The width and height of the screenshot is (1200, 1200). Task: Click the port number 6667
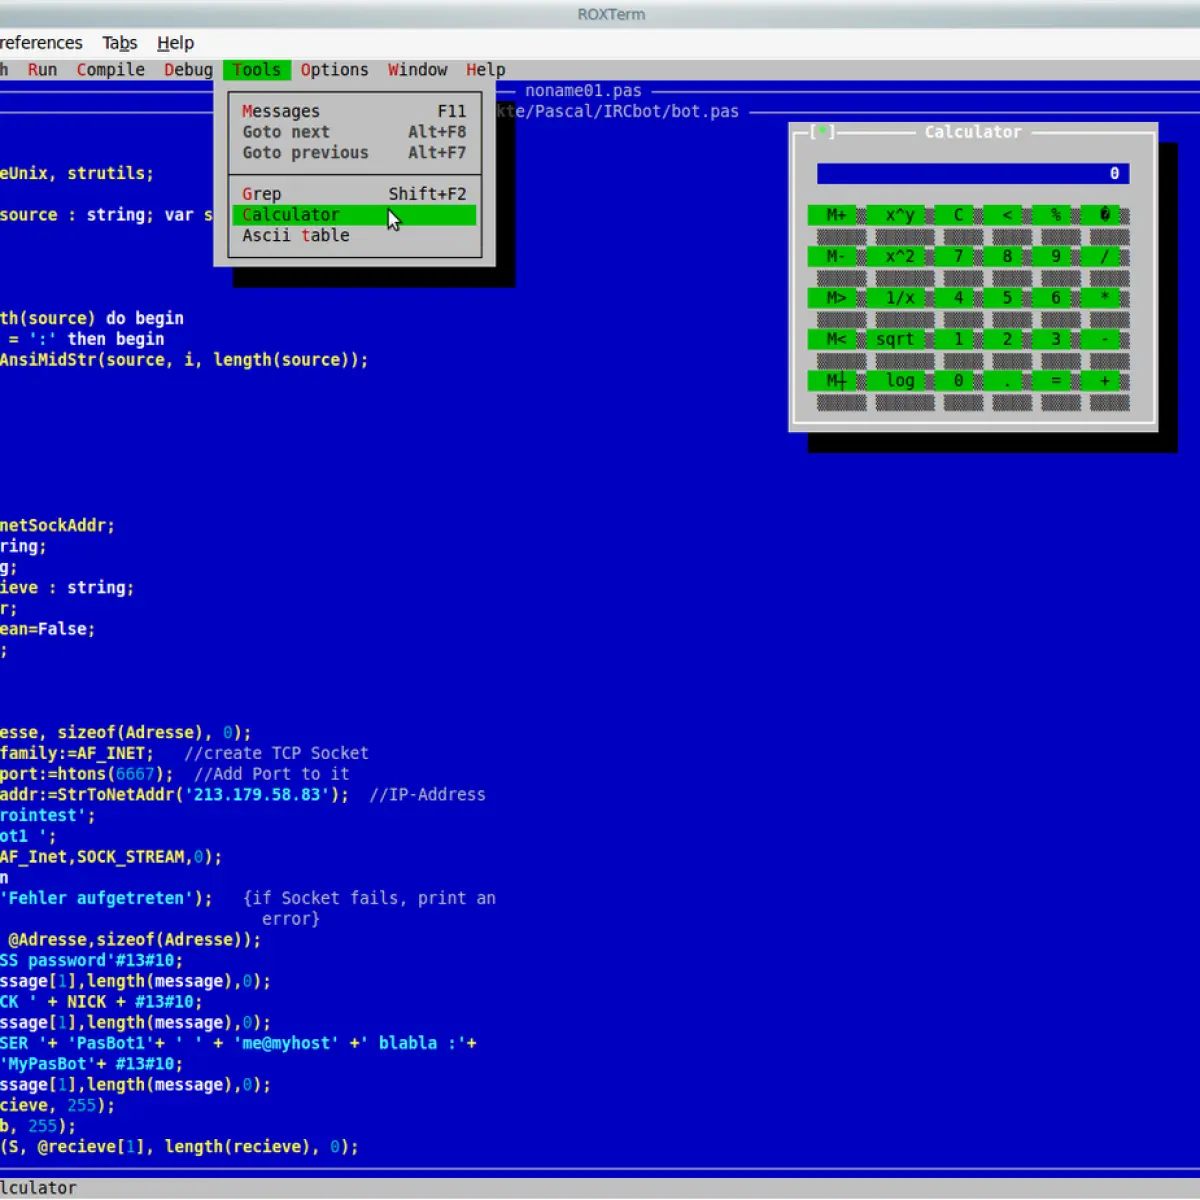(x=135, y=774)
